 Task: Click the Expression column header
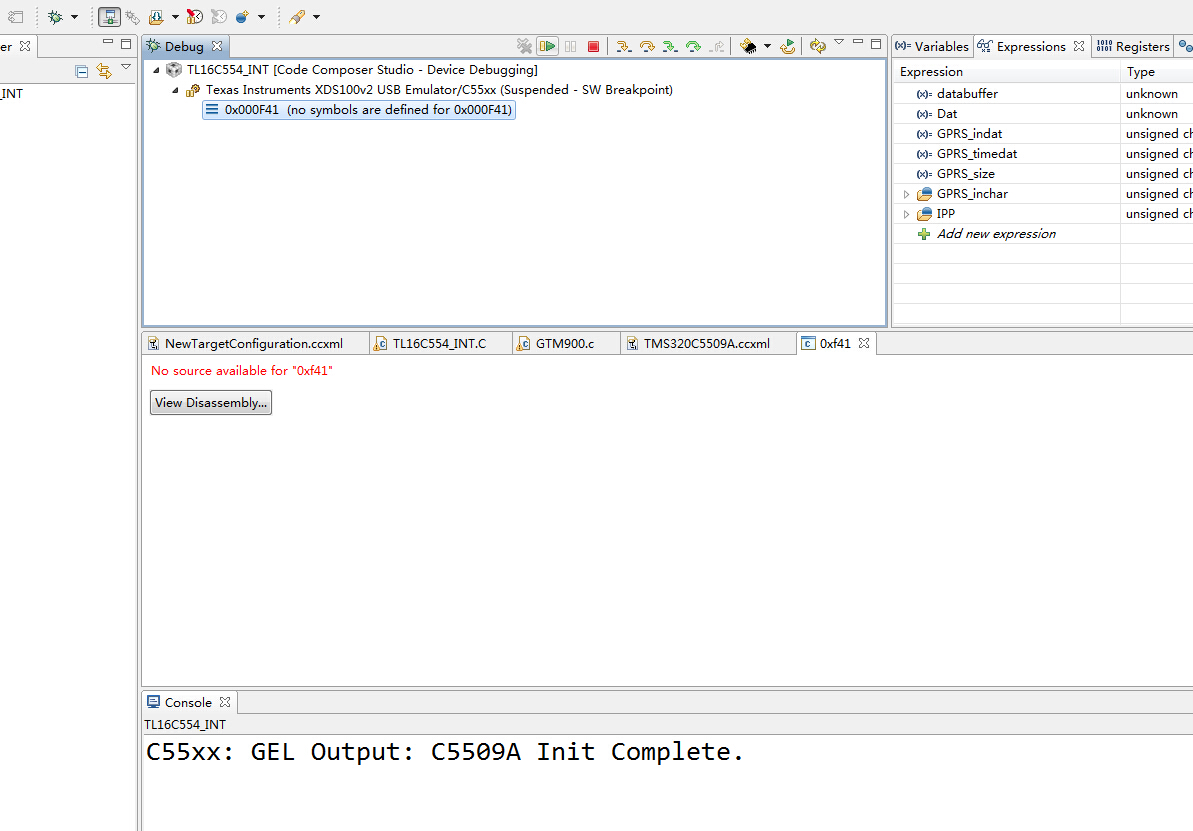1006,72
